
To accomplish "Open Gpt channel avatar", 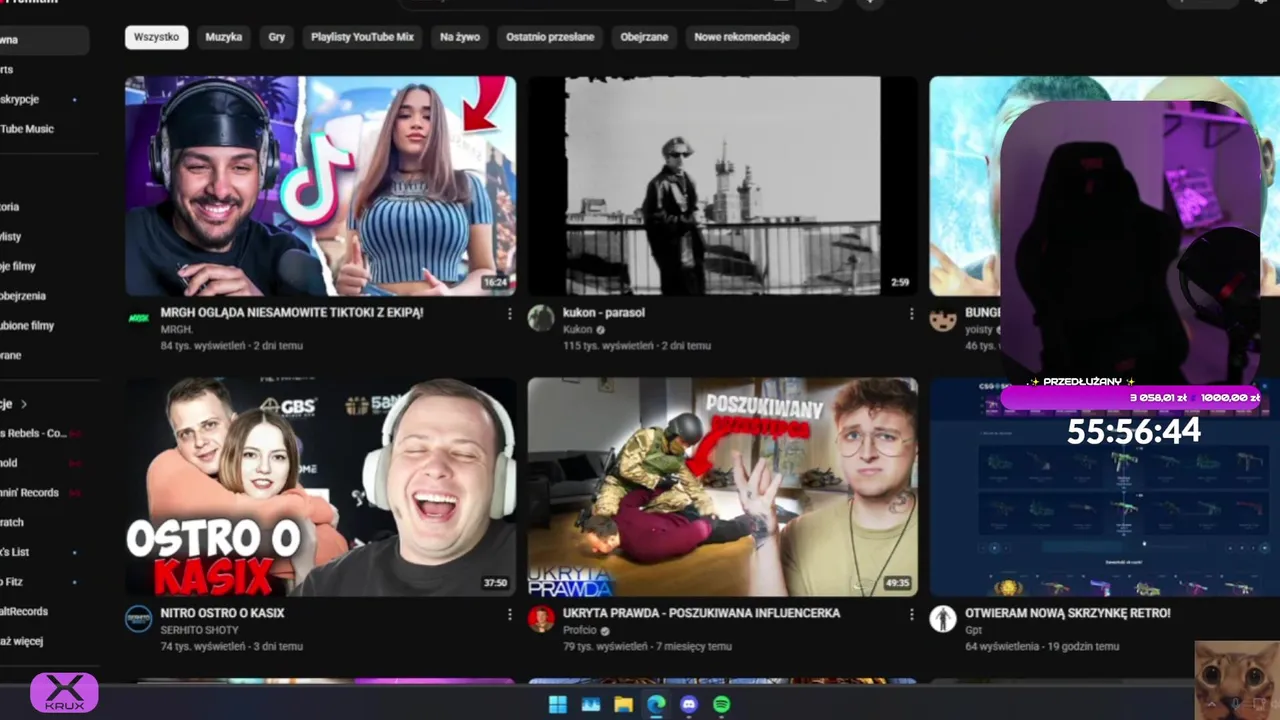I will [x=943, y=618].
